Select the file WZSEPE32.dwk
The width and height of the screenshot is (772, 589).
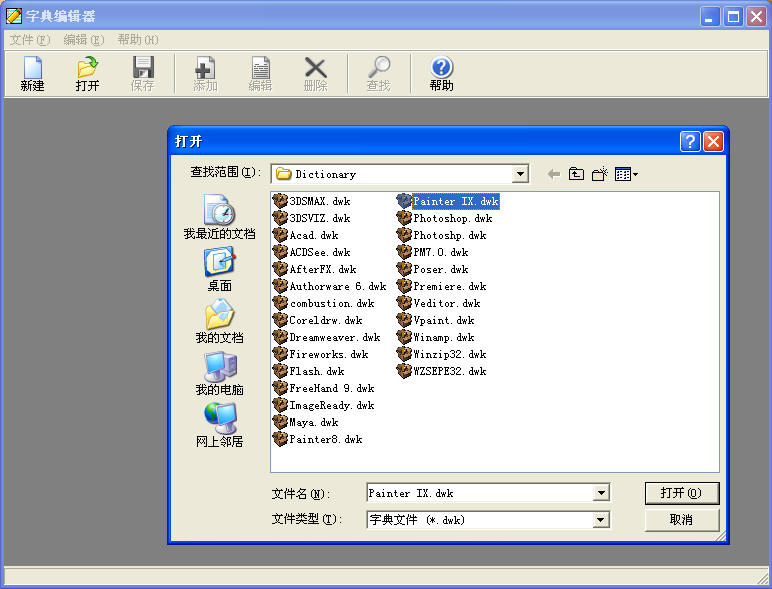pyautogui.click(x=442, y=371)
